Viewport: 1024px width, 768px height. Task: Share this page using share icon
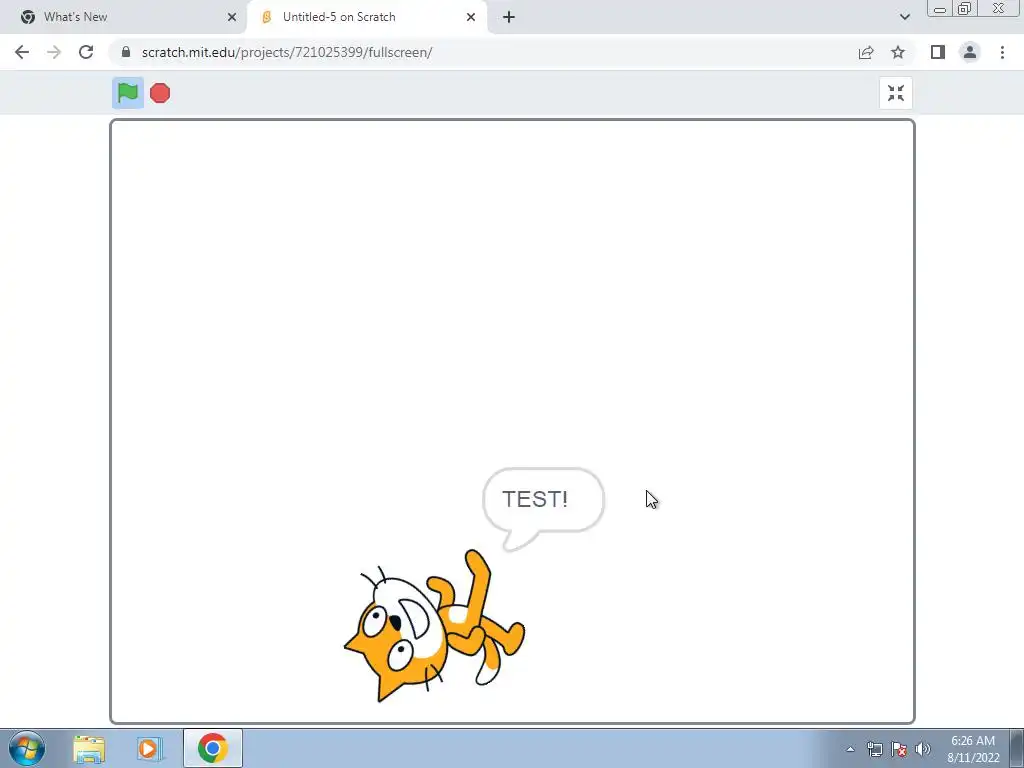point(866,52)
